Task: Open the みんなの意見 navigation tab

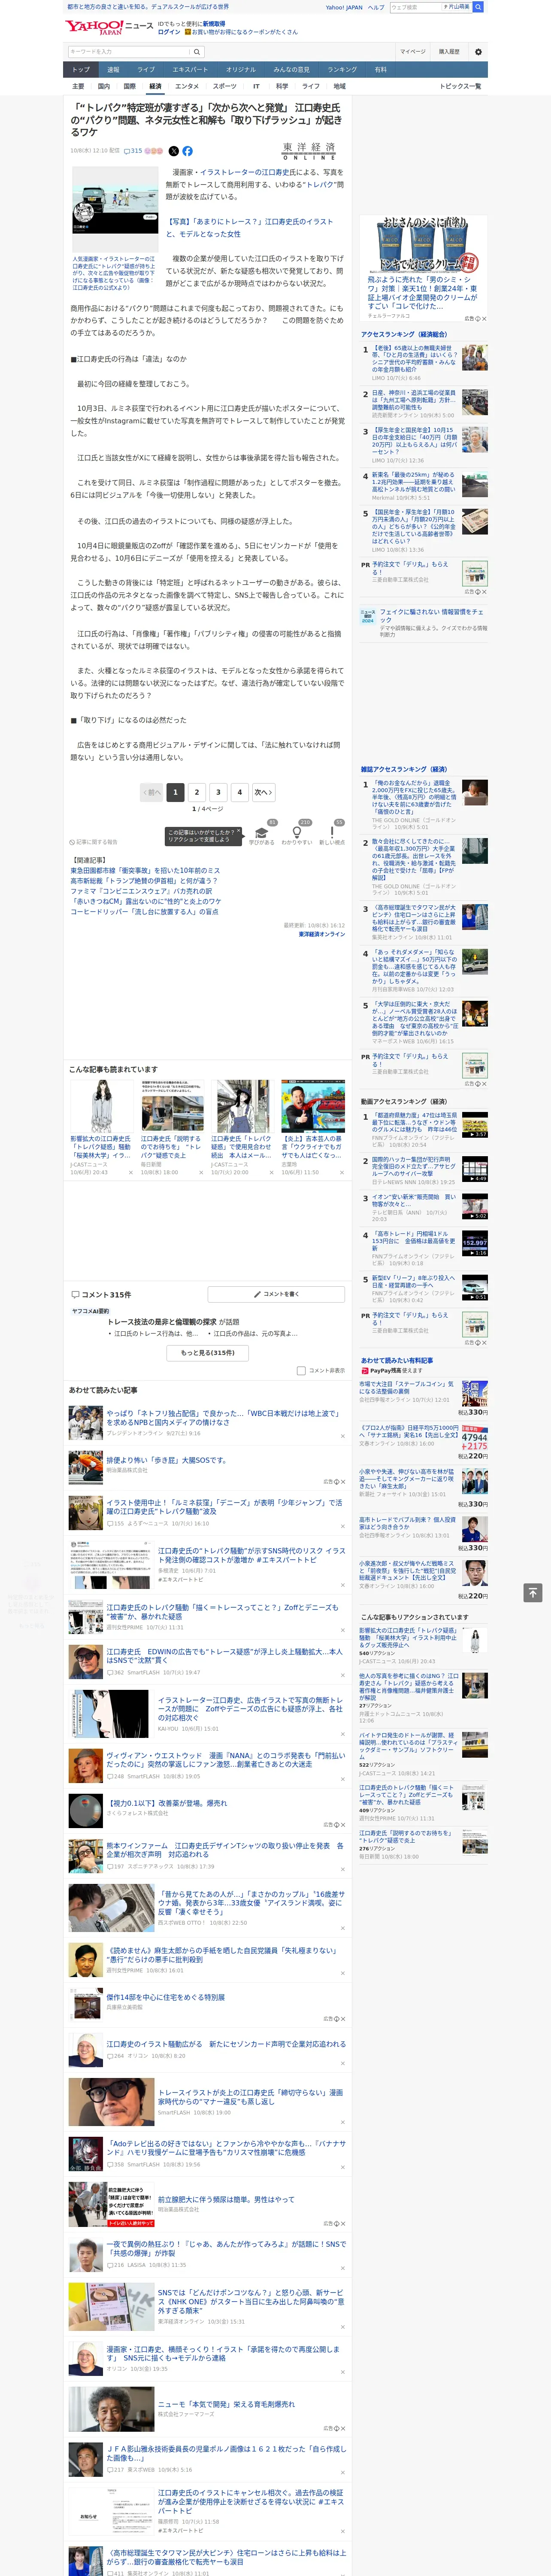Action: (x=291, y=70)
